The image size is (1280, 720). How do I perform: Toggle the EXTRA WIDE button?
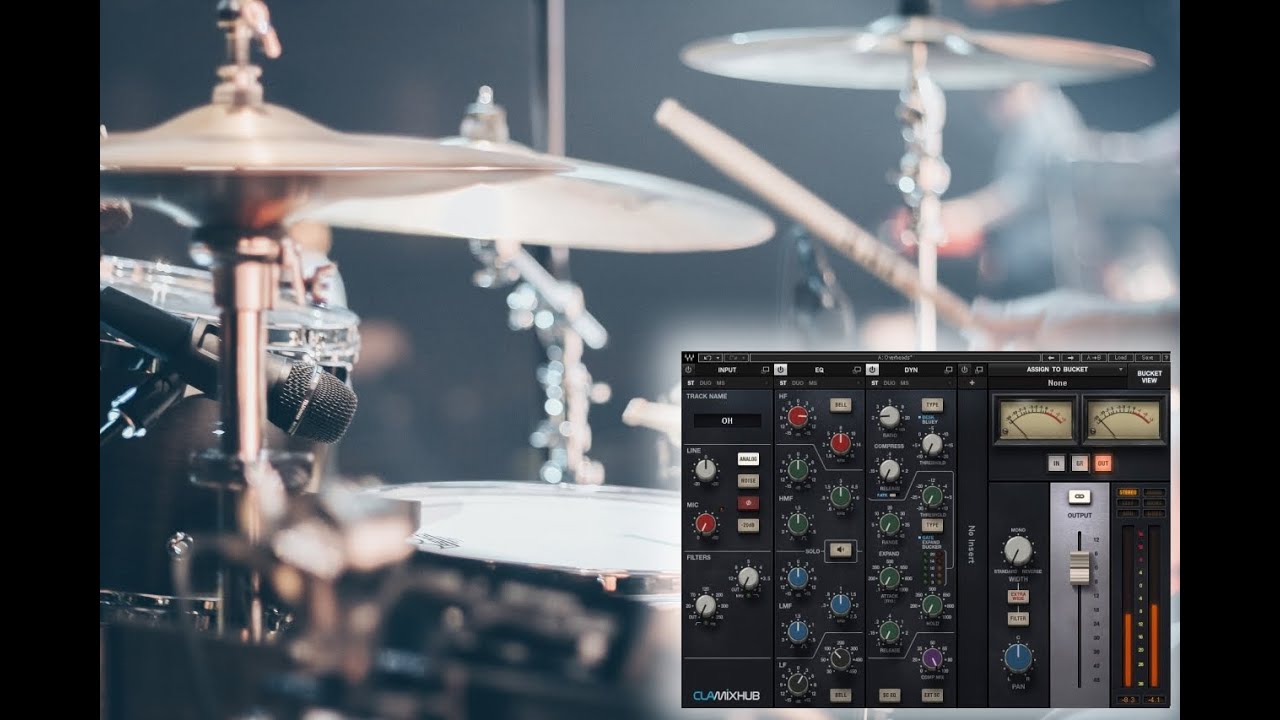(x=1018, y=596)
